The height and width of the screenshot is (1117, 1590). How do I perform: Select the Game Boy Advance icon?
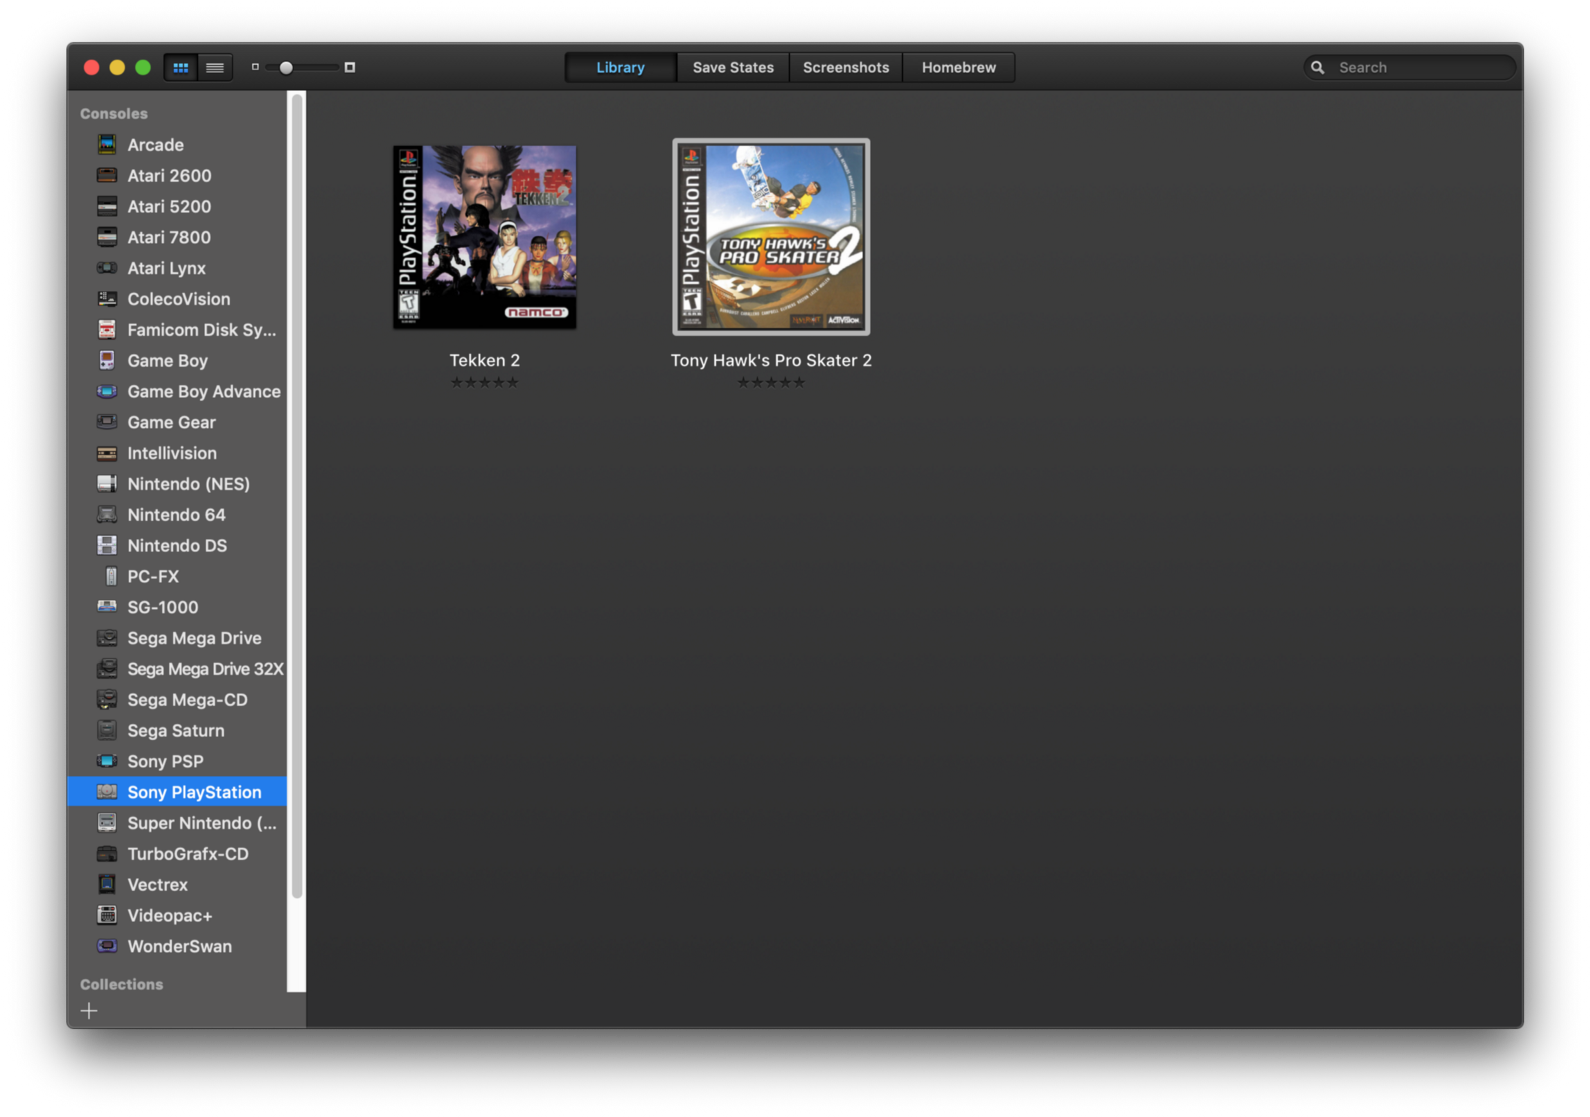107,391
